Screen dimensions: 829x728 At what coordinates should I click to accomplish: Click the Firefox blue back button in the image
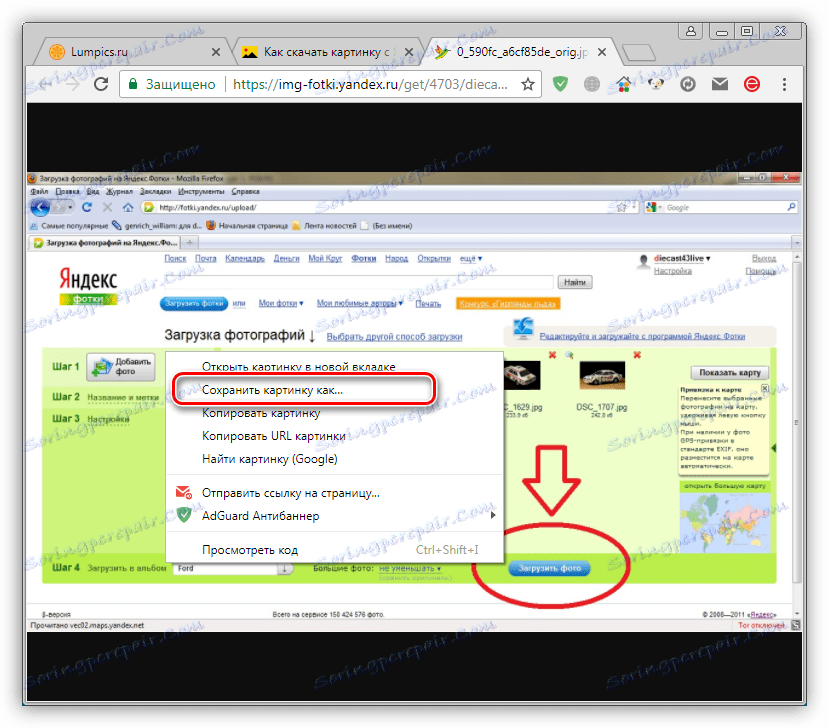click(x=41, y=207)
